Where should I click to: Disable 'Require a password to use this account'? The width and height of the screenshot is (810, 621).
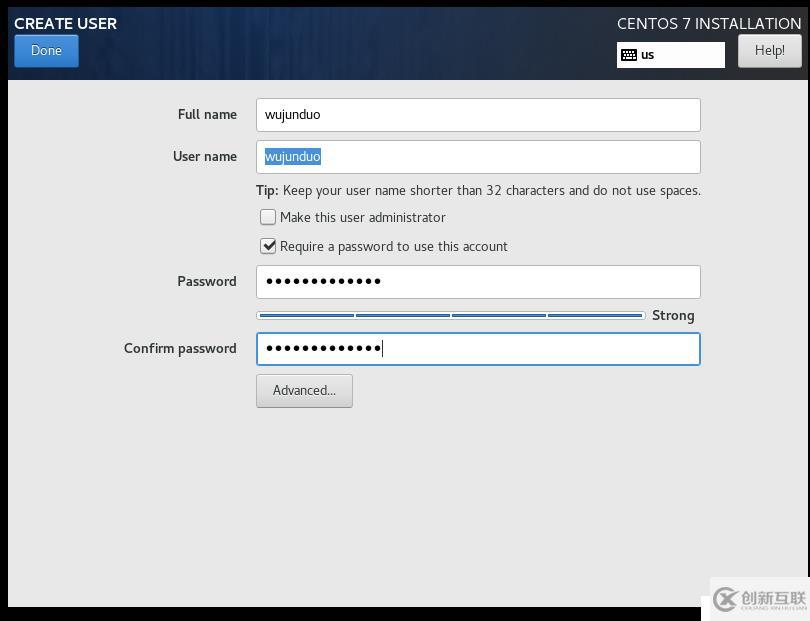point(267,246)
